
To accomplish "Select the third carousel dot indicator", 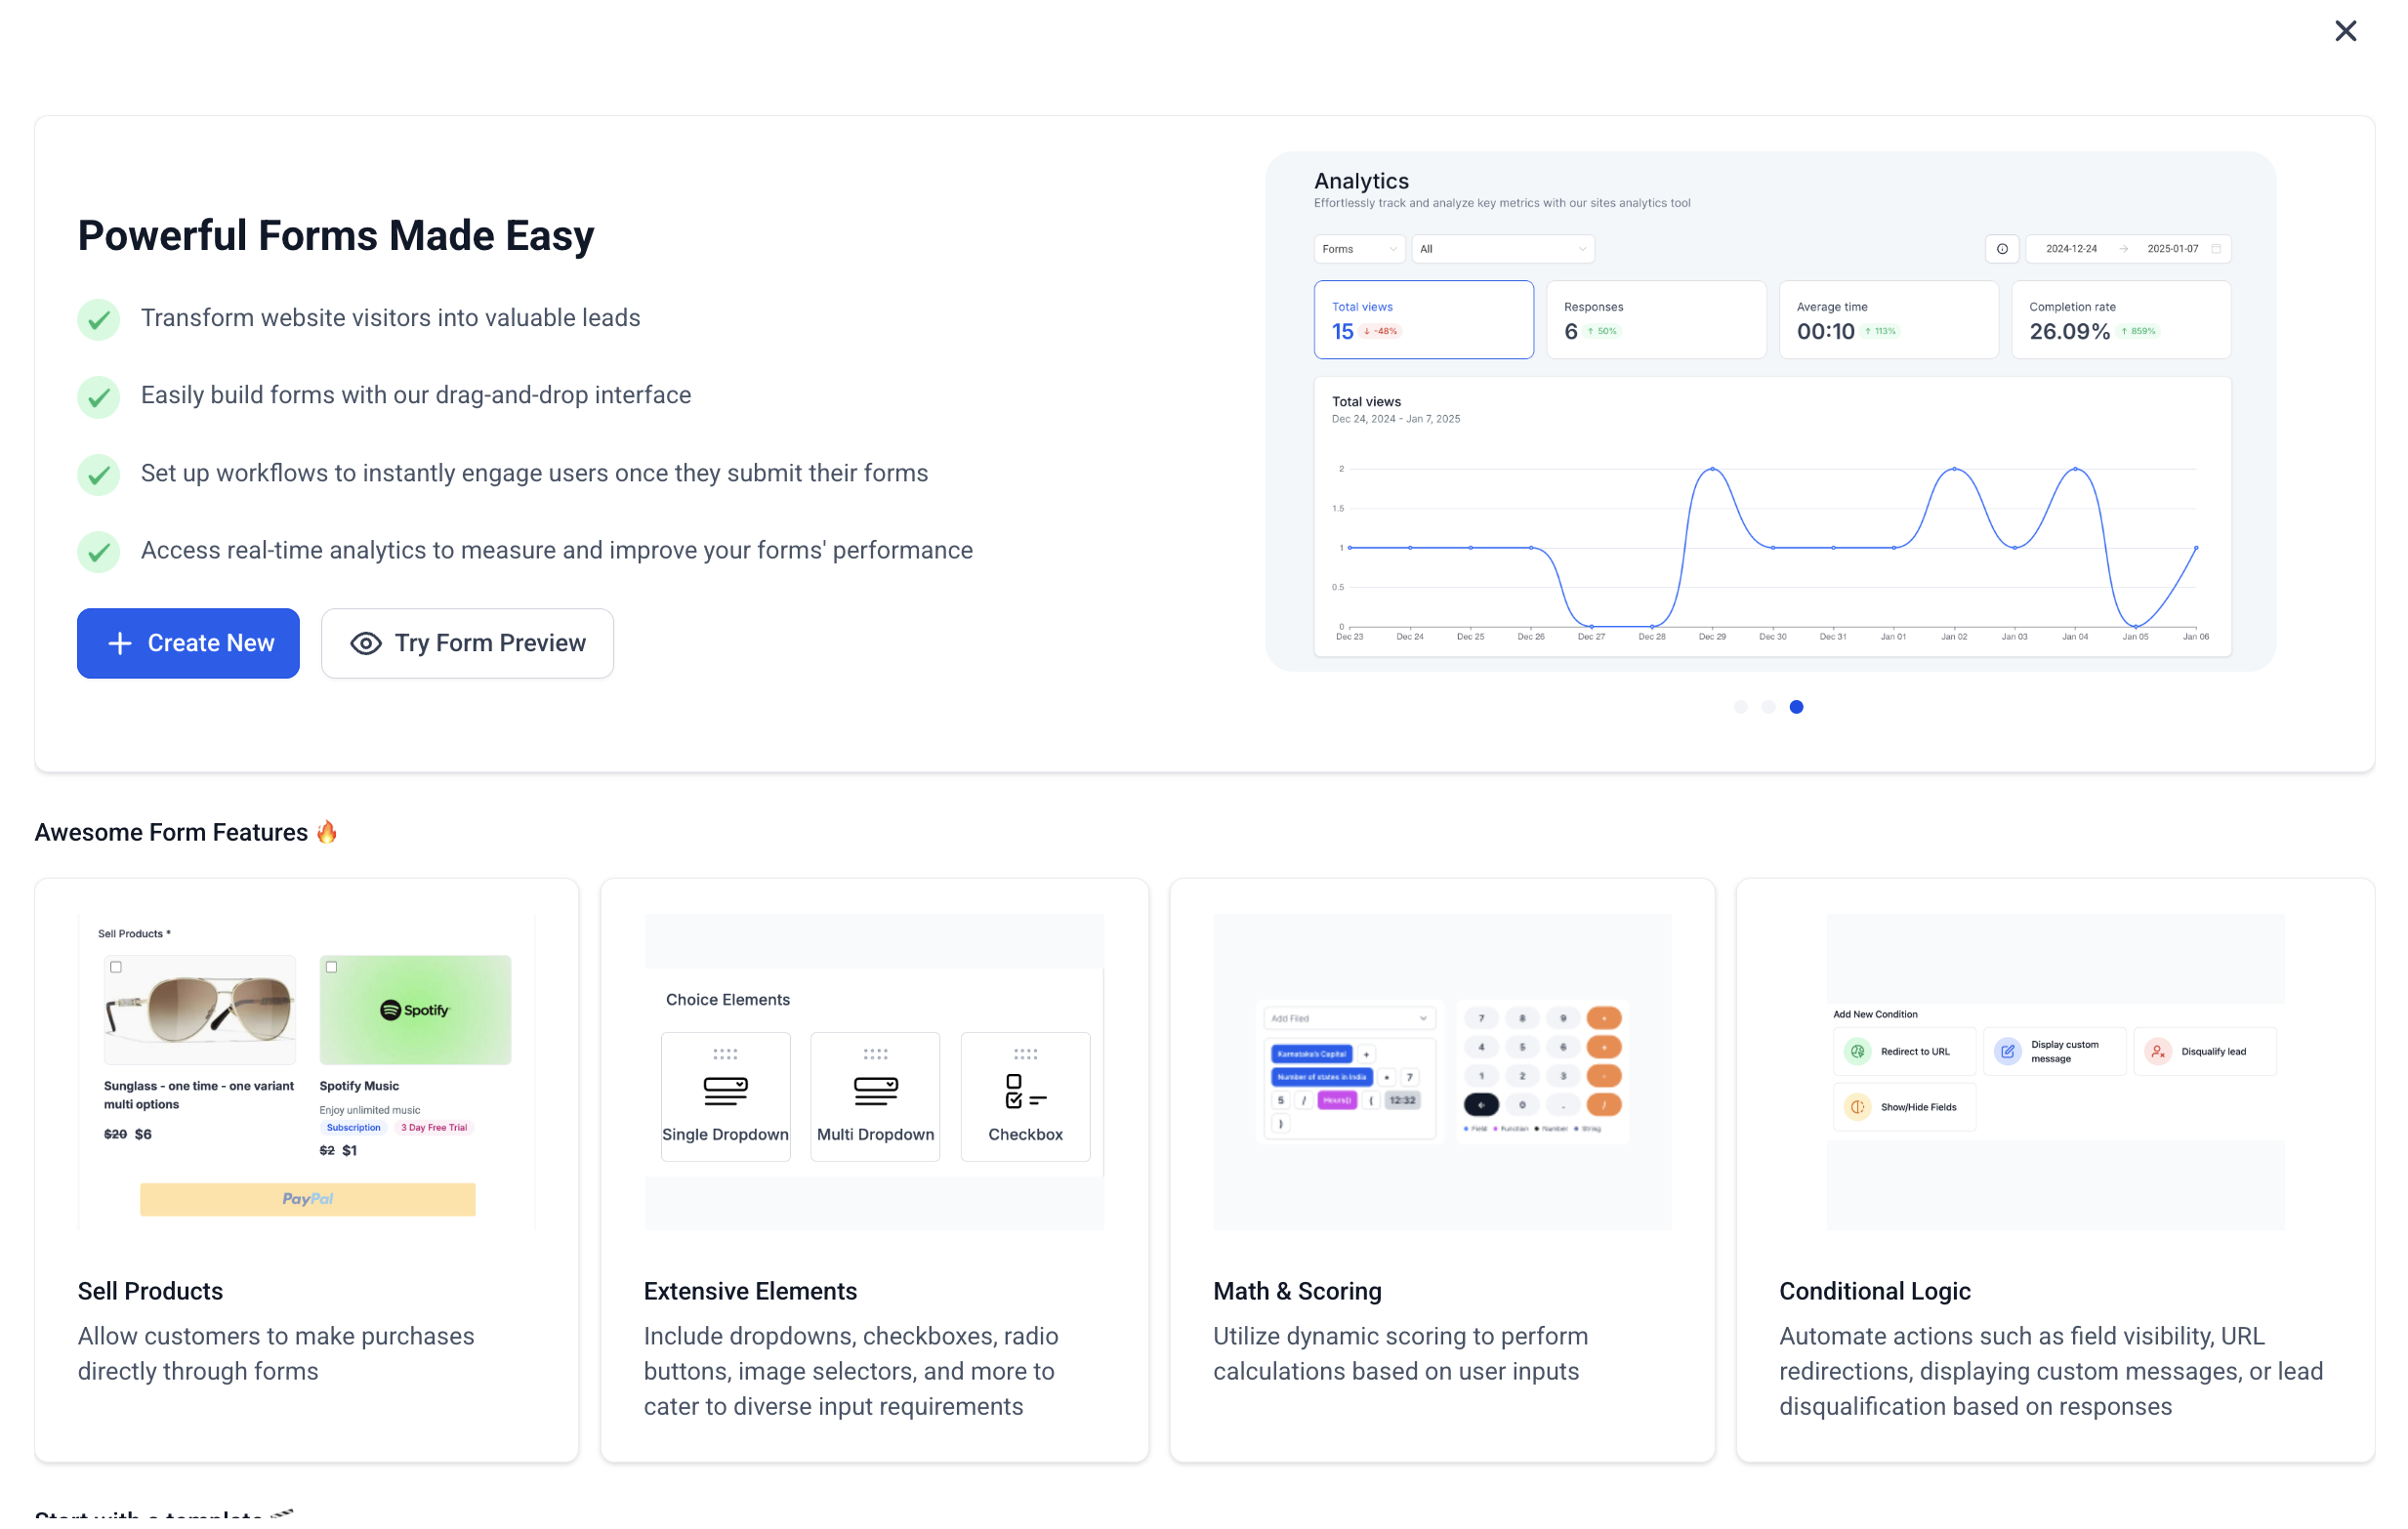I will pyautogui.click(x=1796, y=707).
